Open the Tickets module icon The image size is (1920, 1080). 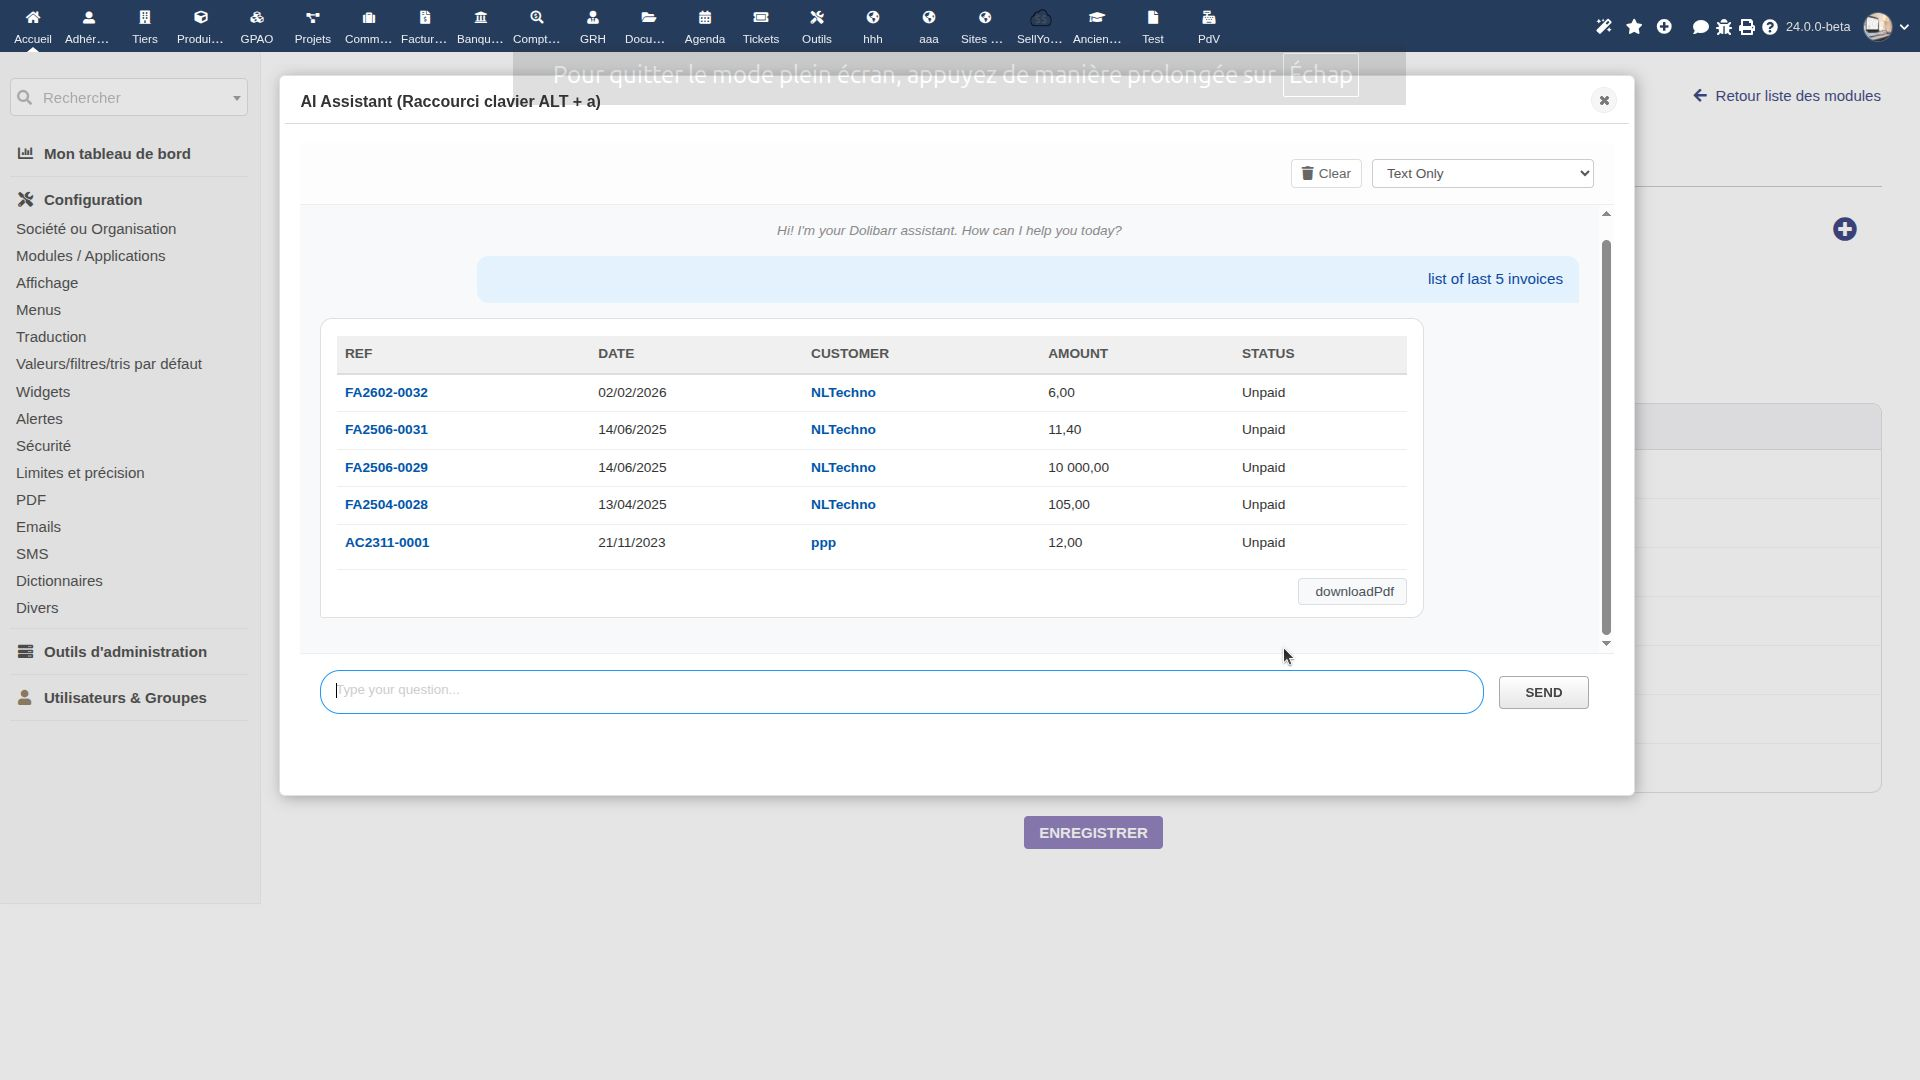(x=760, y=18)
